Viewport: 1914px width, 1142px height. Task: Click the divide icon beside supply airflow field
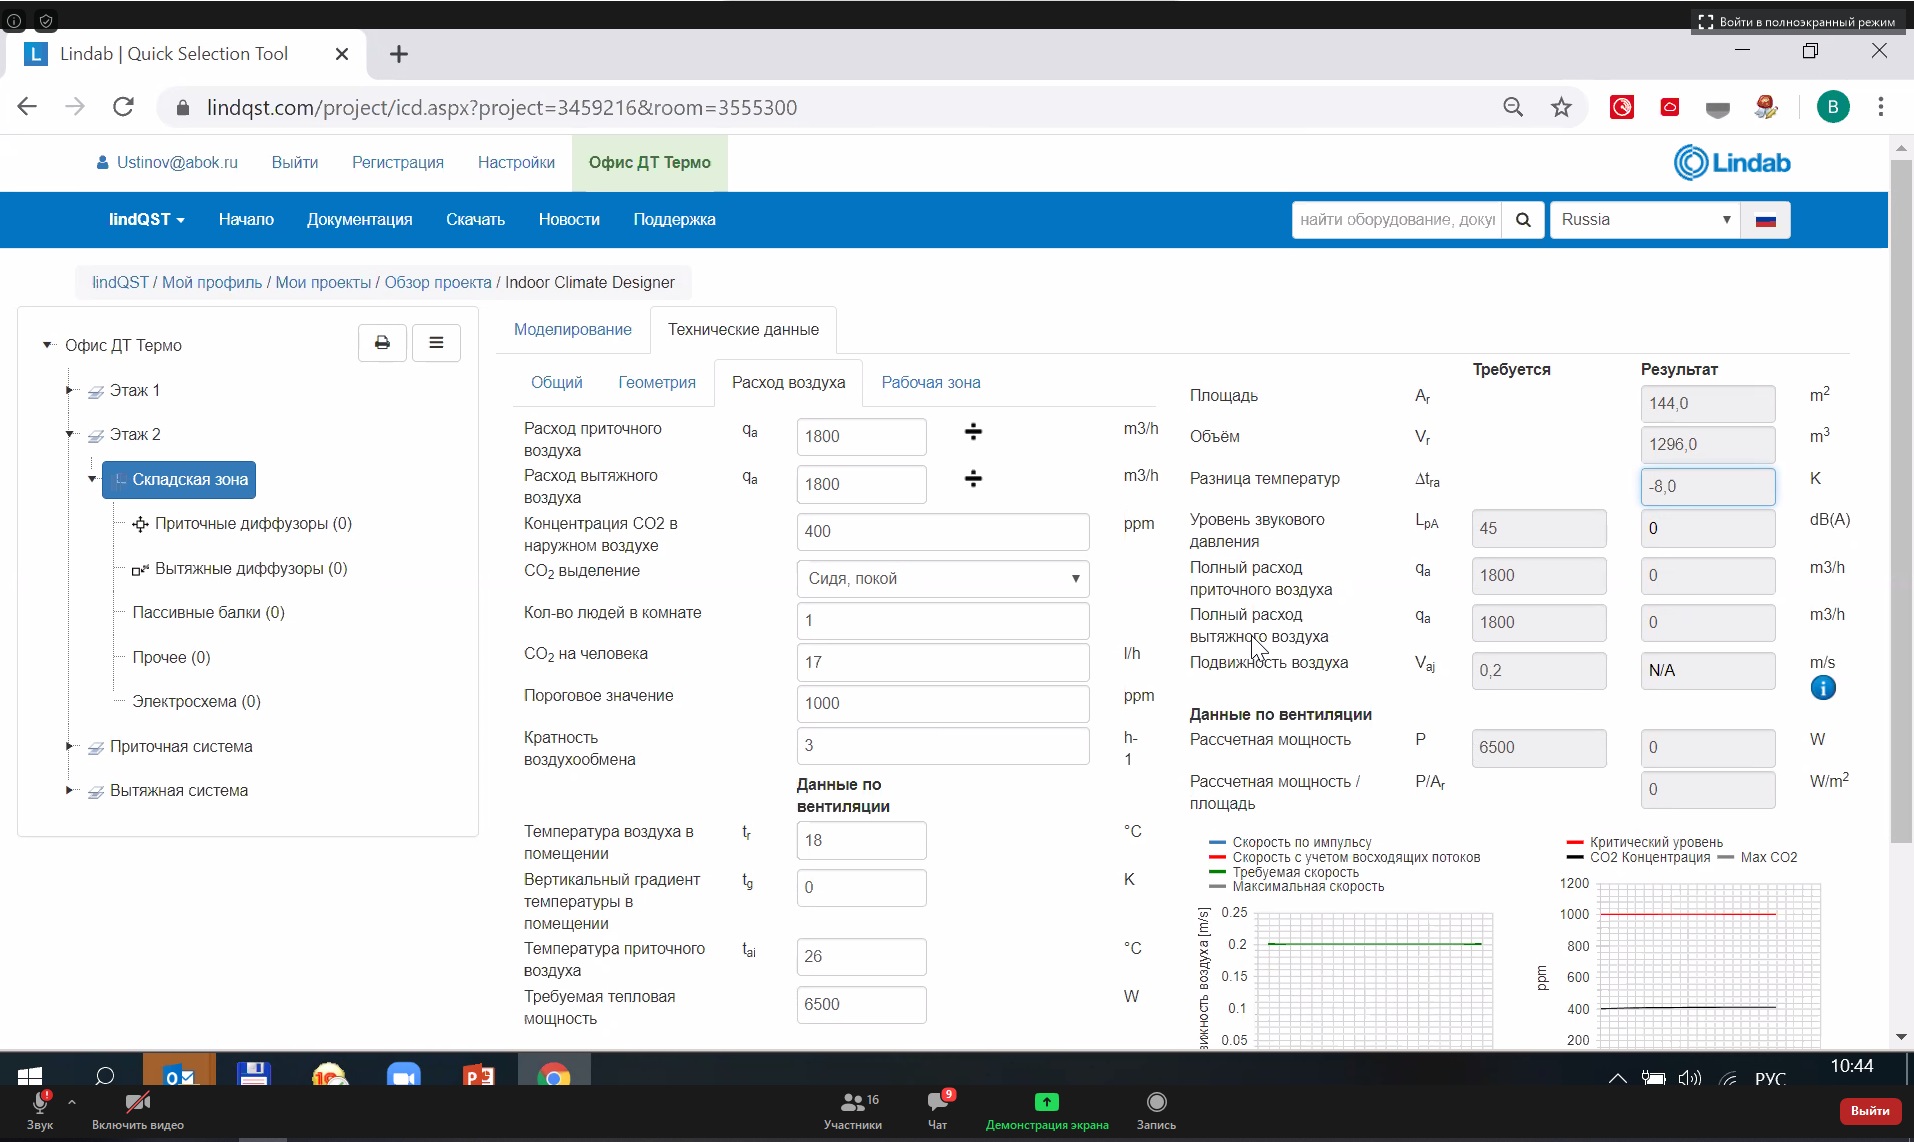tap(973, 432)
